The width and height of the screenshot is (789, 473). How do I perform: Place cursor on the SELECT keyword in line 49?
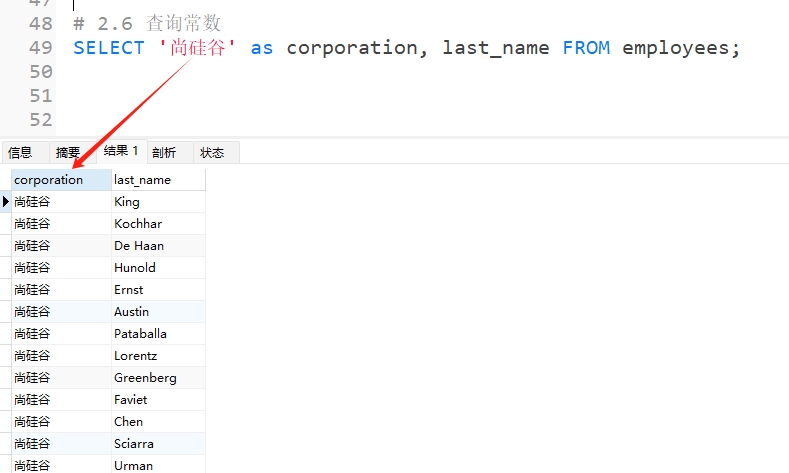pos(108,48)
